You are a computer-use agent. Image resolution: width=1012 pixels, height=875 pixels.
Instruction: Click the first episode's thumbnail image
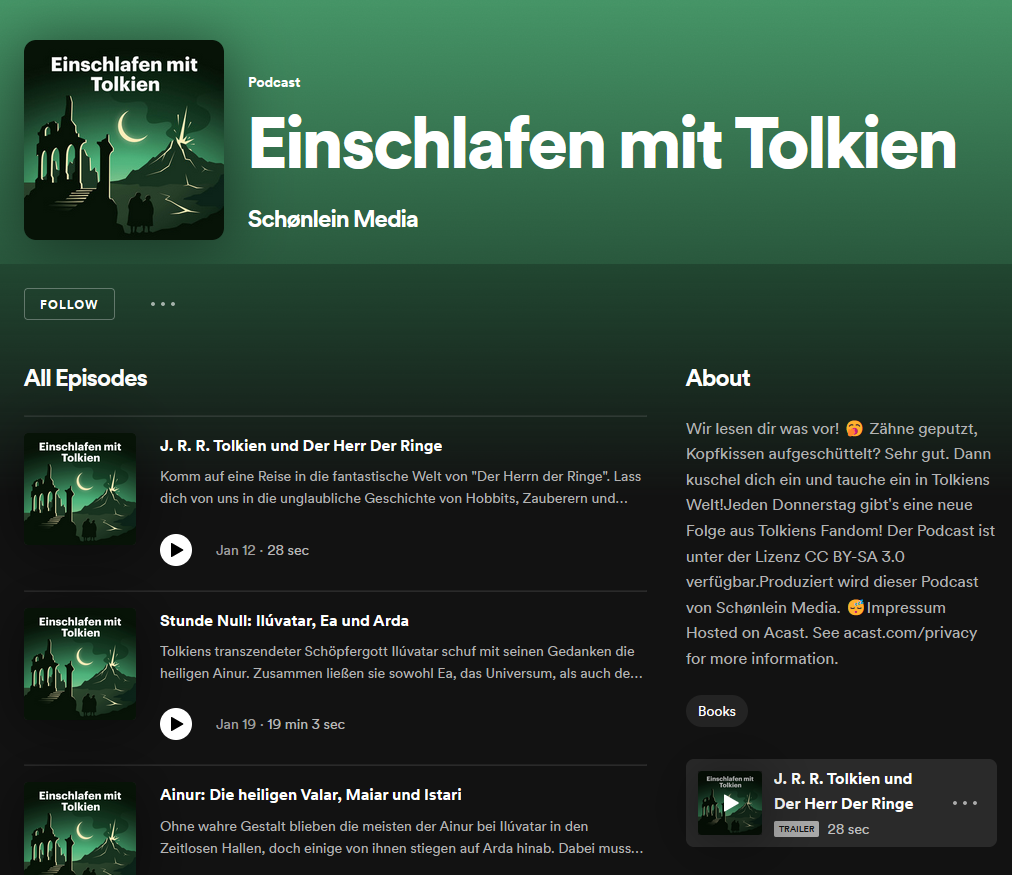[x=80, y=489]
